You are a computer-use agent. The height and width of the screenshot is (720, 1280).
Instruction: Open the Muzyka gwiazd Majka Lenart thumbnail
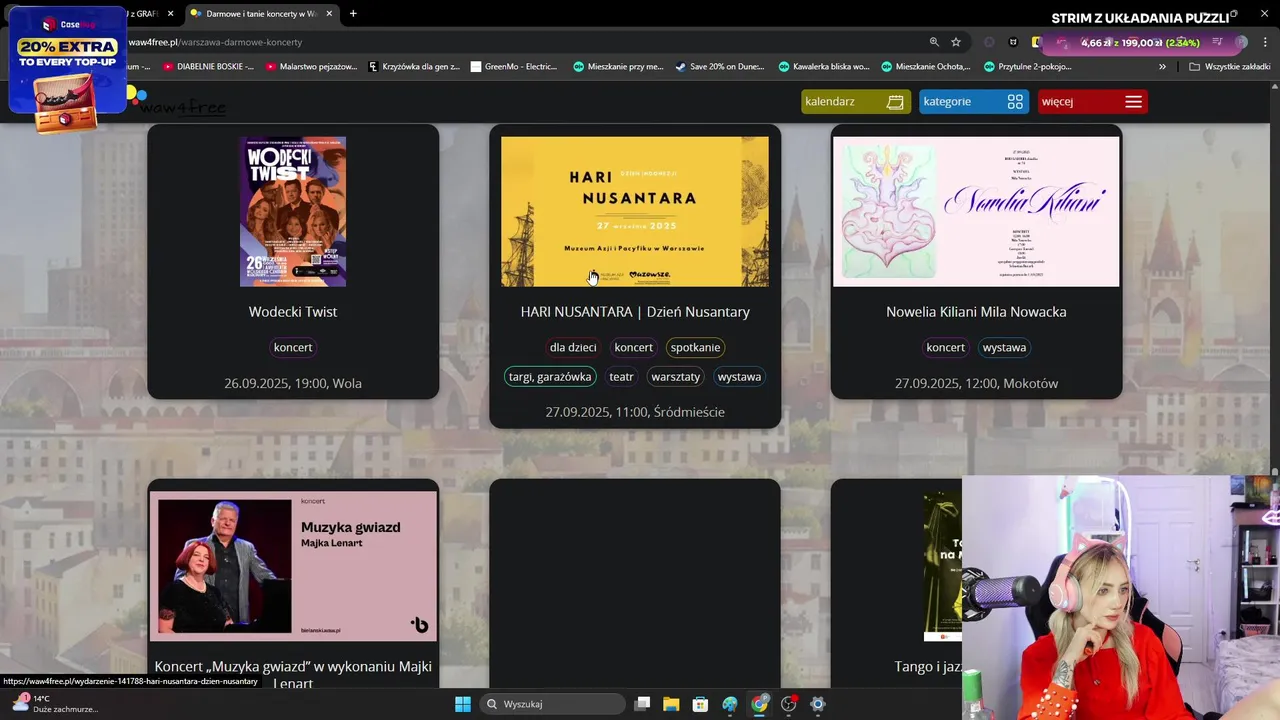pyautogui.click(x=293, y=566)
